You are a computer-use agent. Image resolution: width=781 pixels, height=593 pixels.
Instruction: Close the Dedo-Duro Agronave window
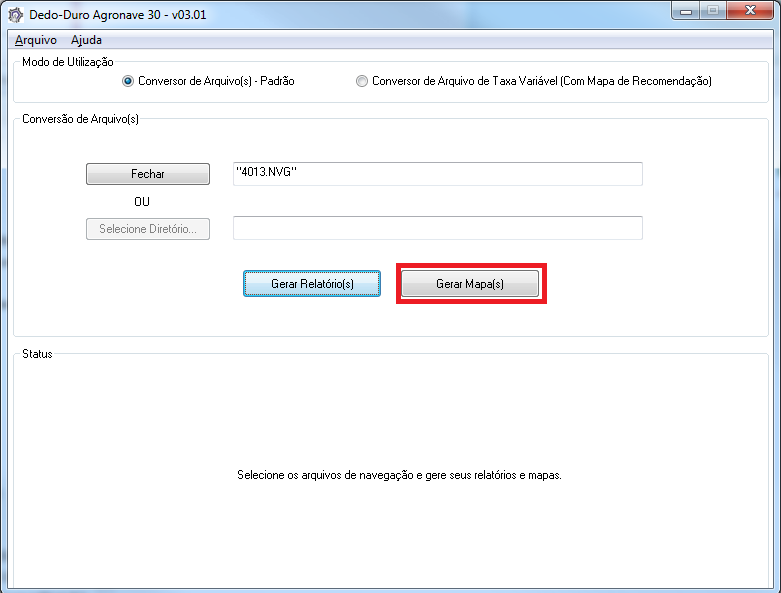[750, 11]
